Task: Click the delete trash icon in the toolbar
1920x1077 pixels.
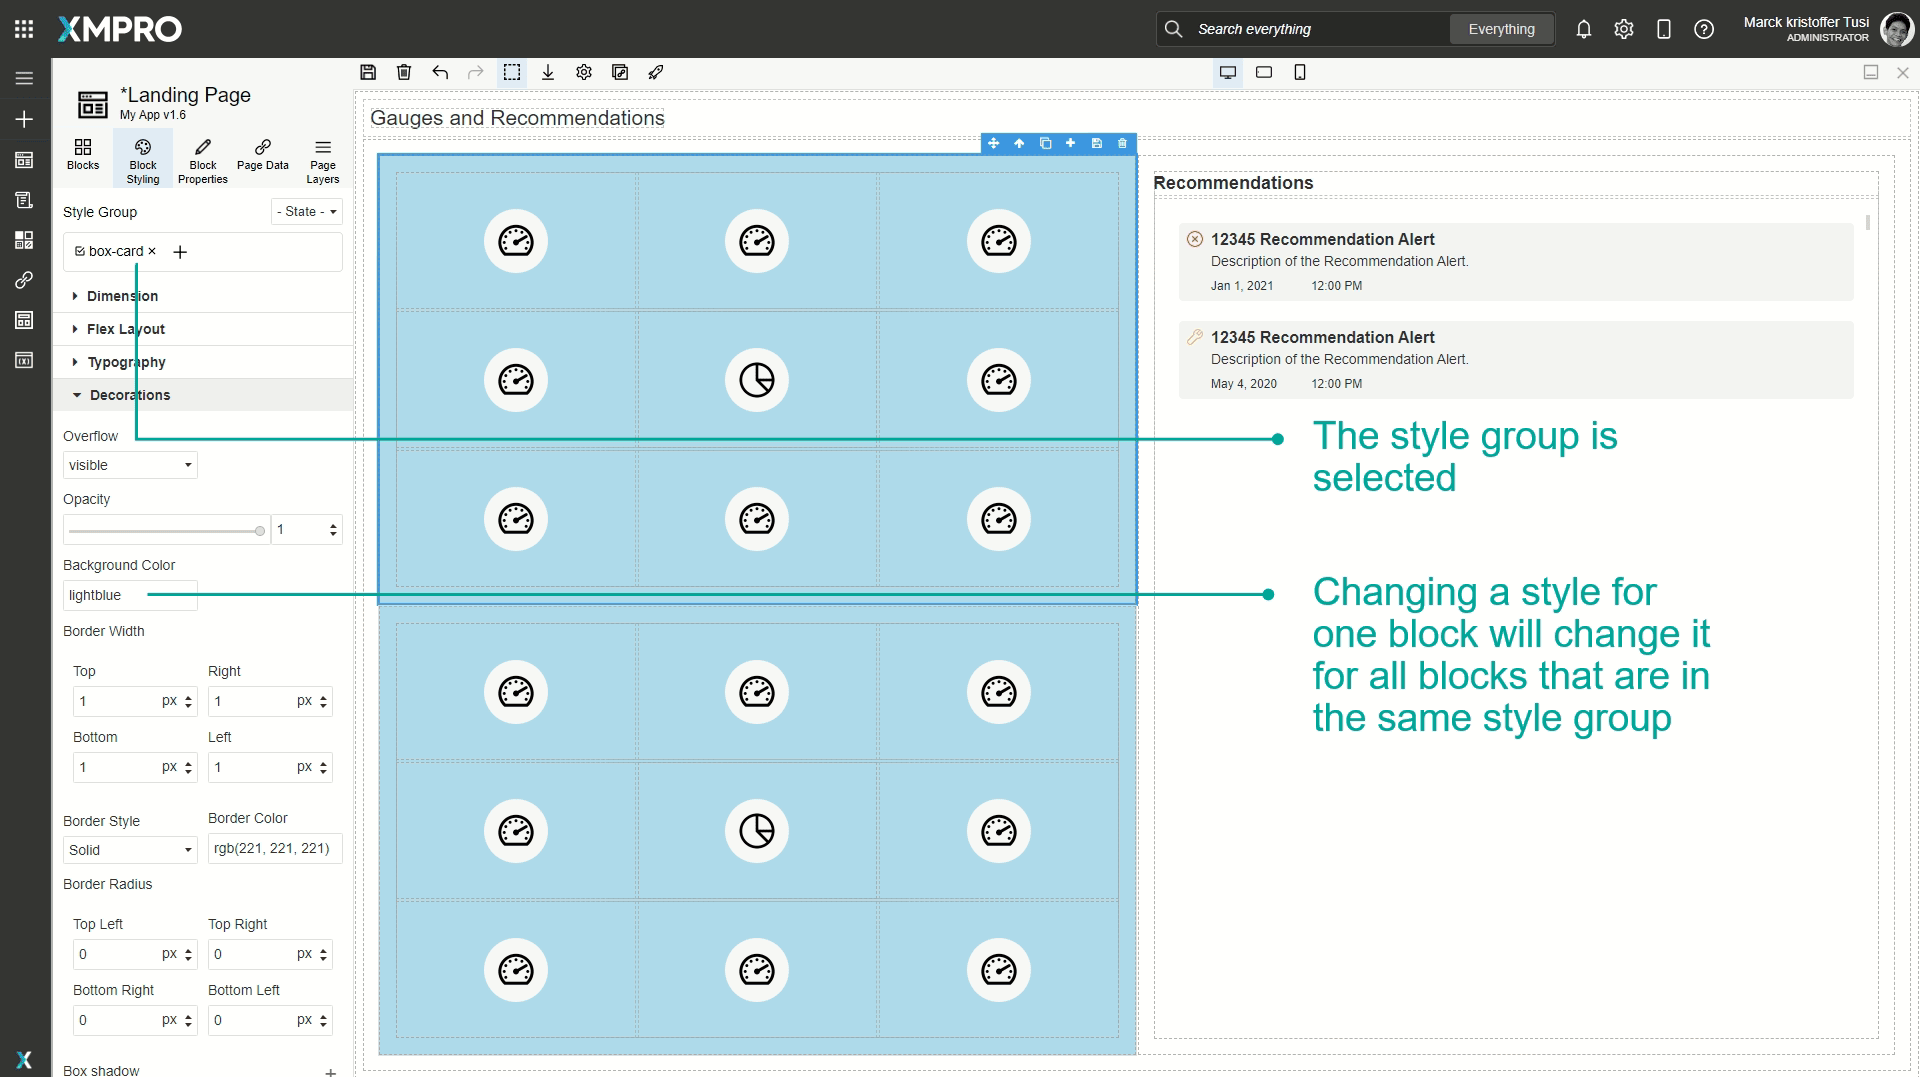Action: [x=404, y=72]
